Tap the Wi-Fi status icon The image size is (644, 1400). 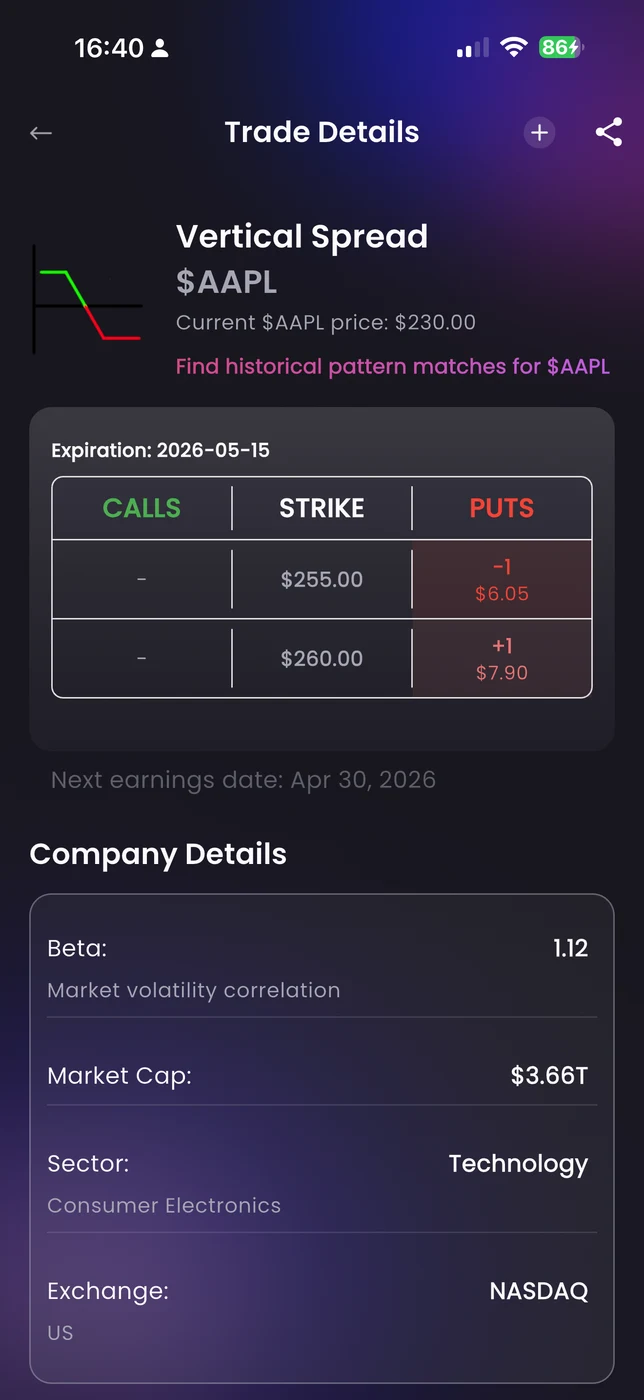click(514, 47)
